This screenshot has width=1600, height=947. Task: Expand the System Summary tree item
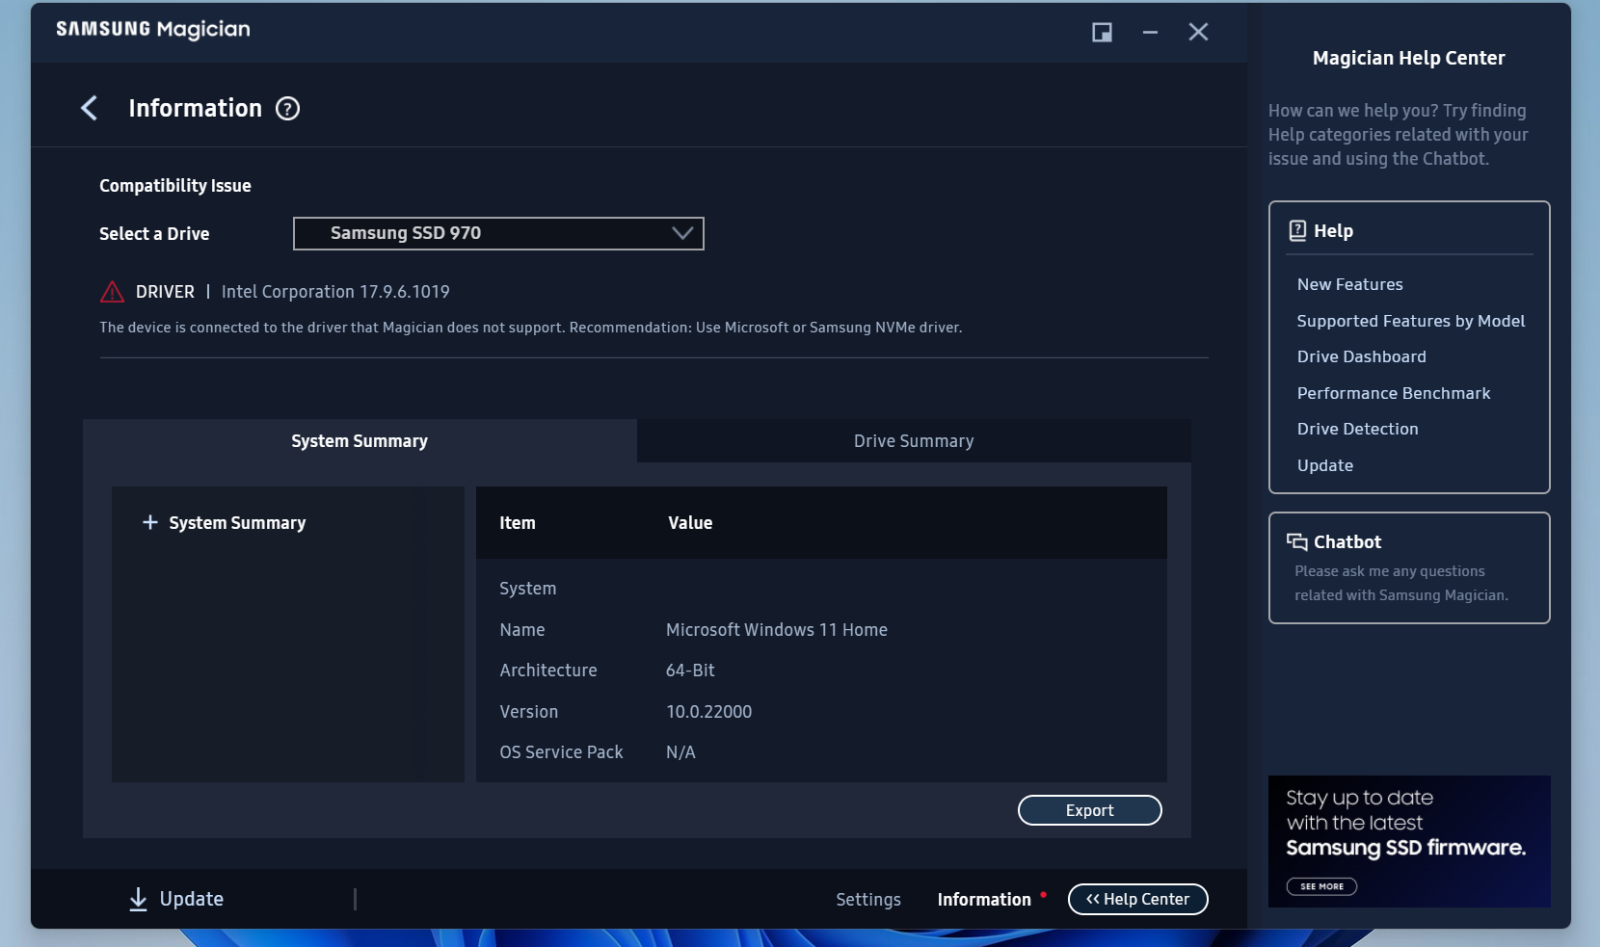(x=150, y=522)
